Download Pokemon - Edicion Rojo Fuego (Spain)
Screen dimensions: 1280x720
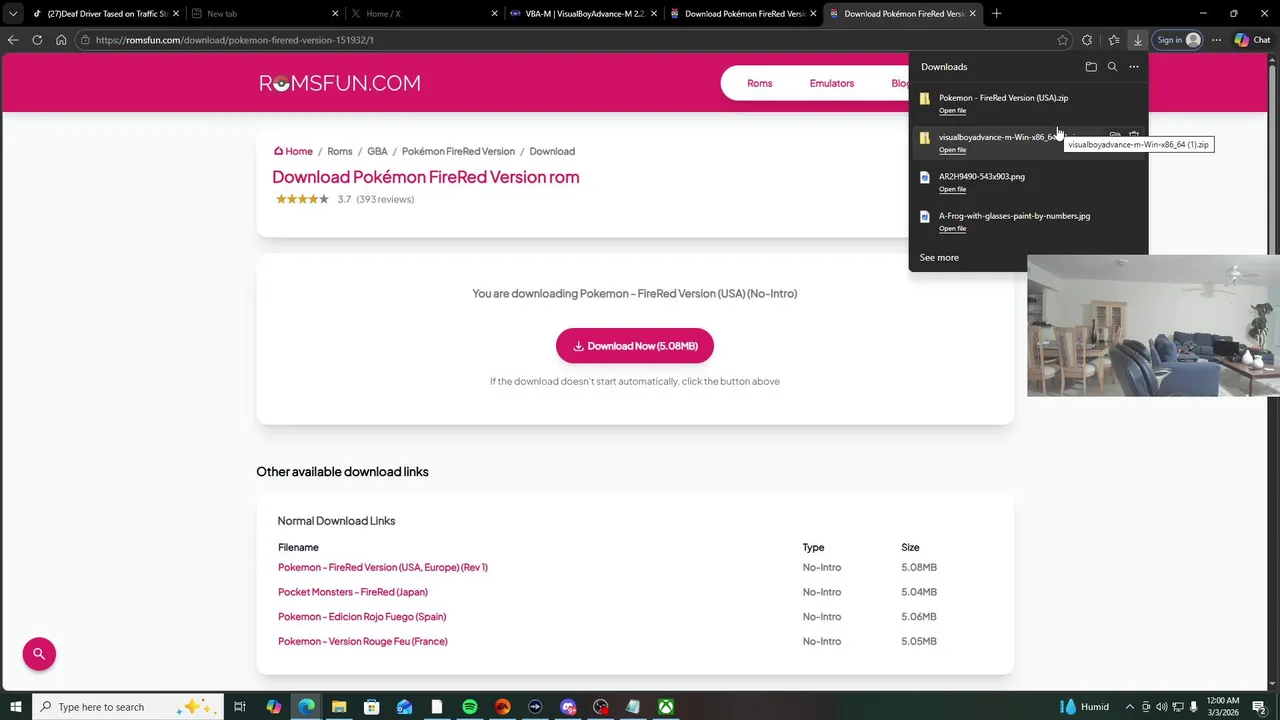[362, 617]
